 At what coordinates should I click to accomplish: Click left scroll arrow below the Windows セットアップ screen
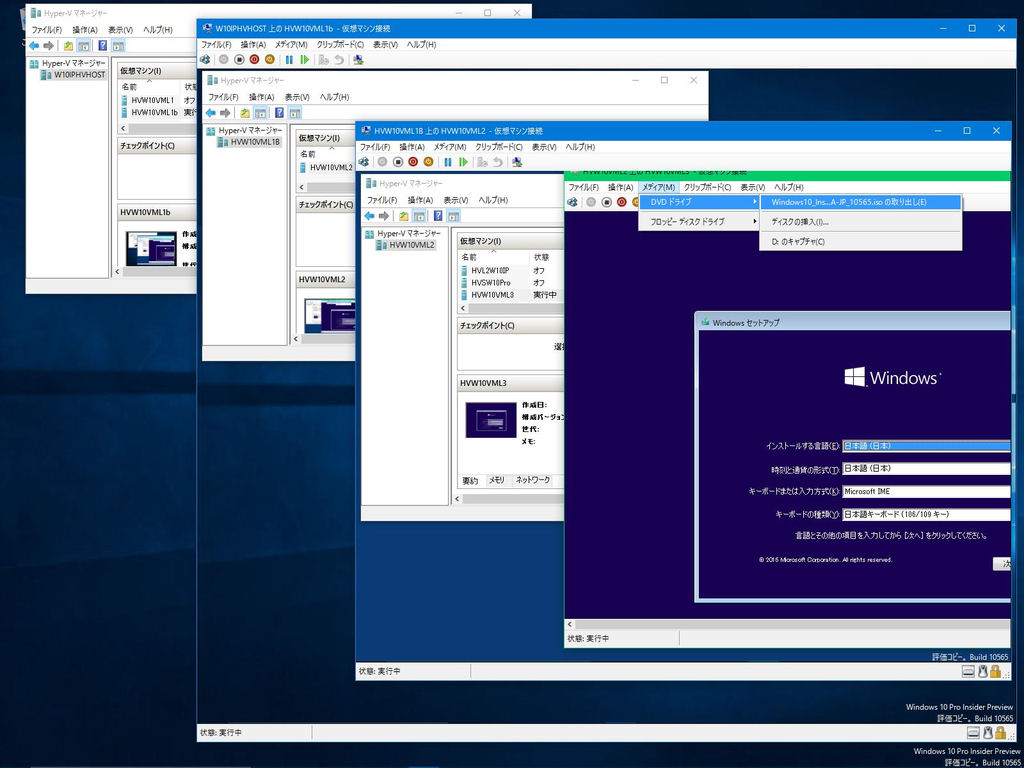(x=569, y=624)
